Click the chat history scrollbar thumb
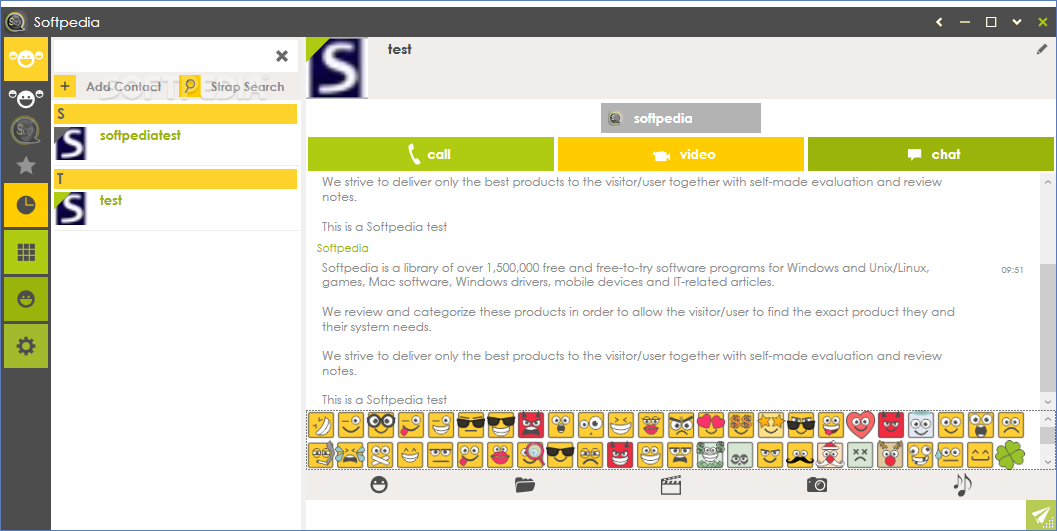The height and width of the screenshot is (531, 1057). point(1048,327)
